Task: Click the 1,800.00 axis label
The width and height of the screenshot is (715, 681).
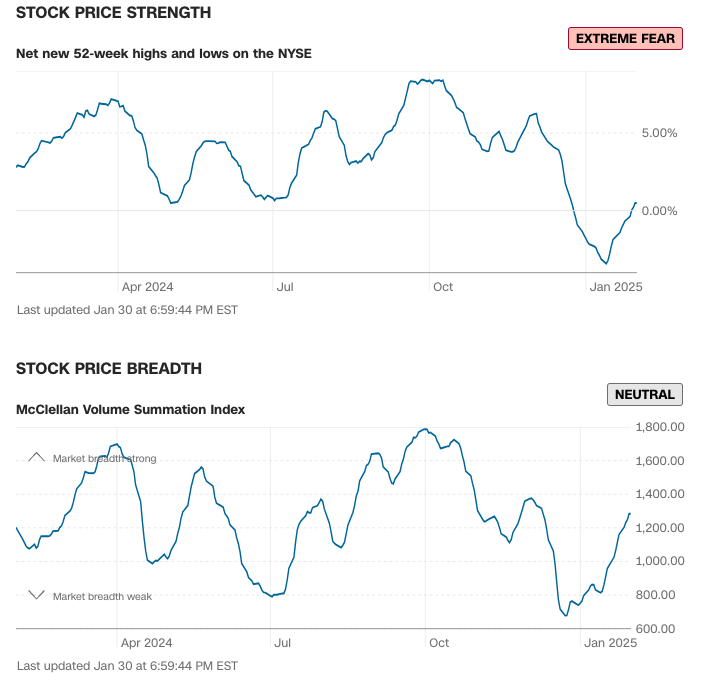Action: point(659,427)
